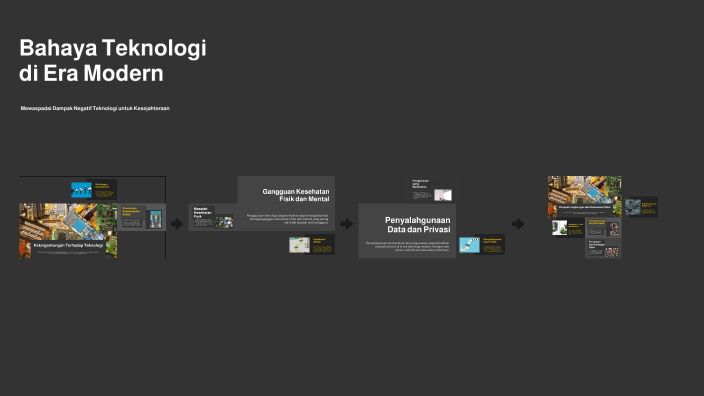This screenshot has height=396, width=704.
Task: Open the "Ketergantungan Terhadap Teknologi" heading
Action: point(68,246)
